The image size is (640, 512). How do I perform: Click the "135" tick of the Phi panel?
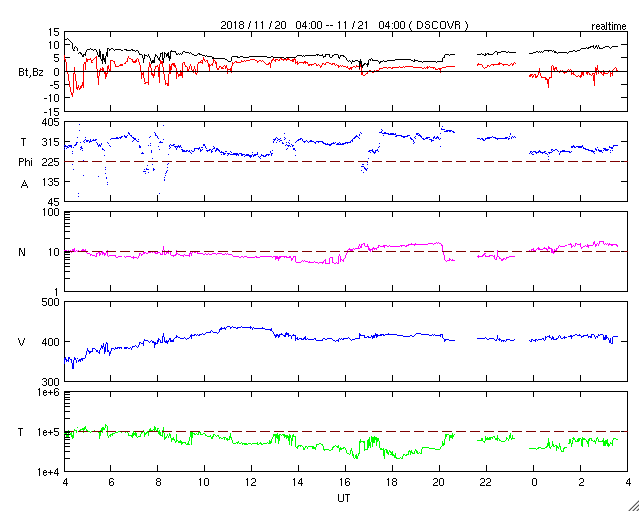tap(51, 182)
